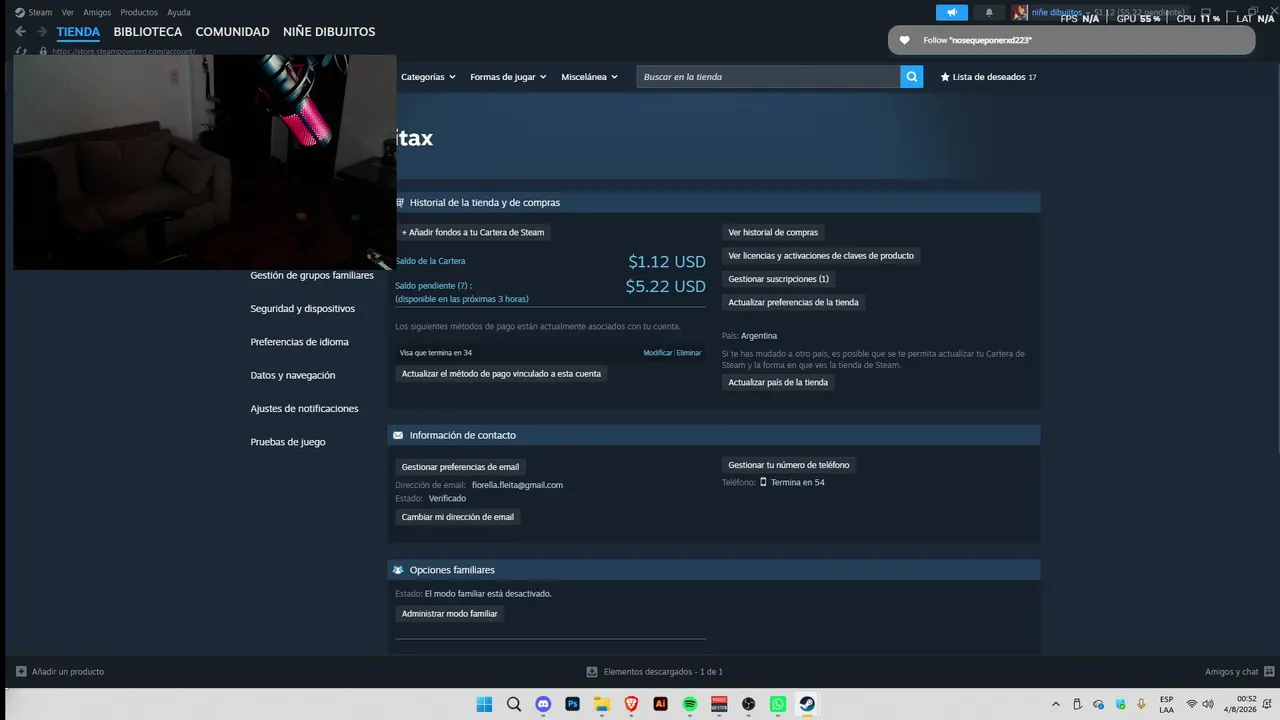Expand the Miscelánea dropdown
The width and height of the screenshot is (1280, 720).
[x=589, y=77]
